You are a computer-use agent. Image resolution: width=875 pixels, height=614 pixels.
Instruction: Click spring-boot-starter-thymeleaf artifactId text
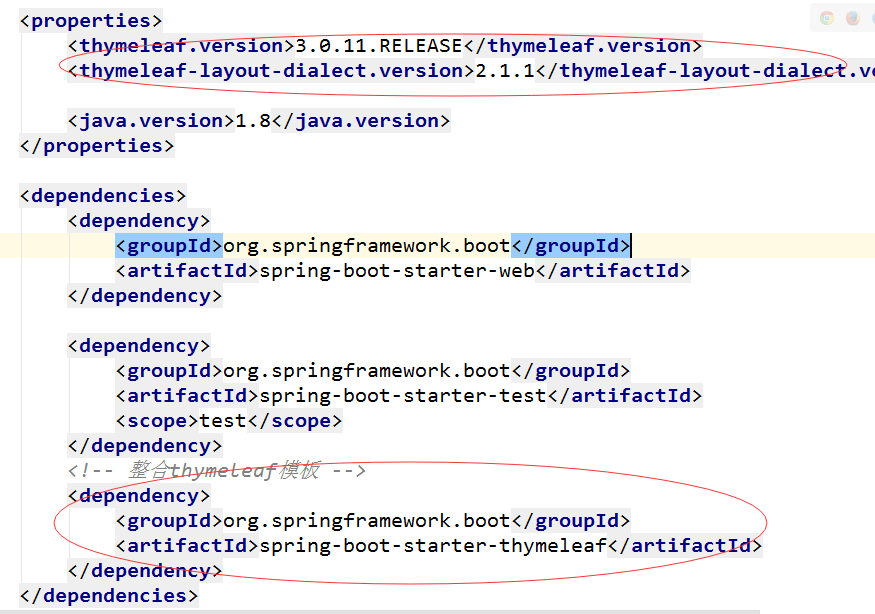tap(433, 546)
